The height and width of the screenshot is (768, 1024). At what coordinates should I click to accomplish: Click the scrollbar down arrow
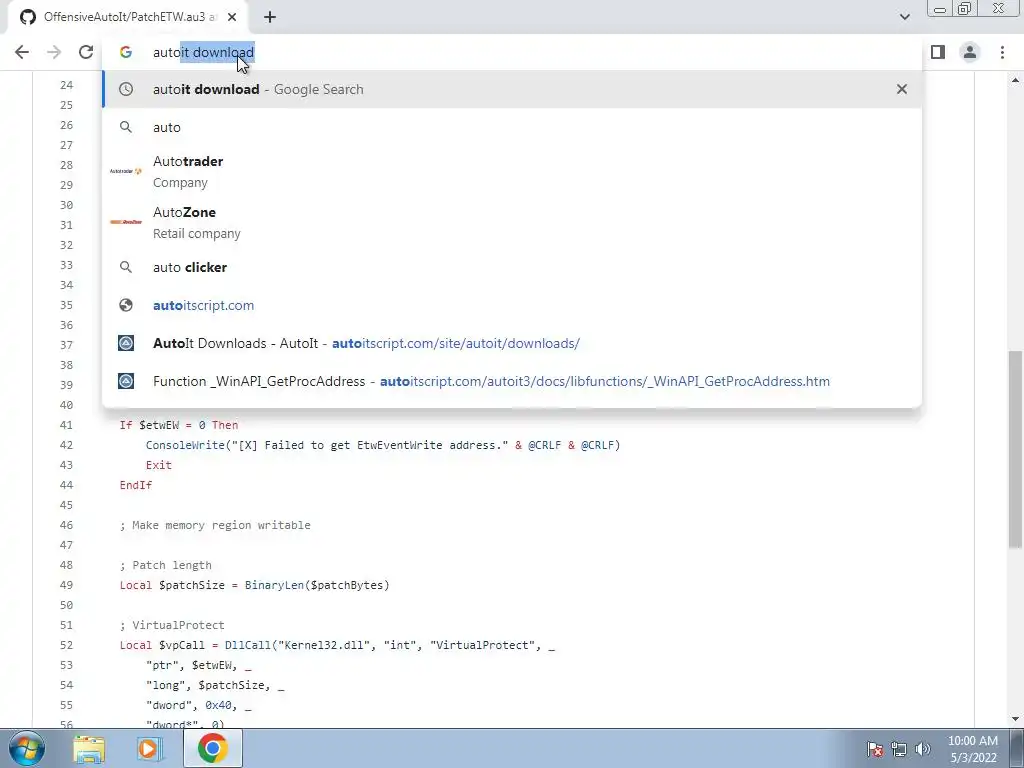[1014, 718]
